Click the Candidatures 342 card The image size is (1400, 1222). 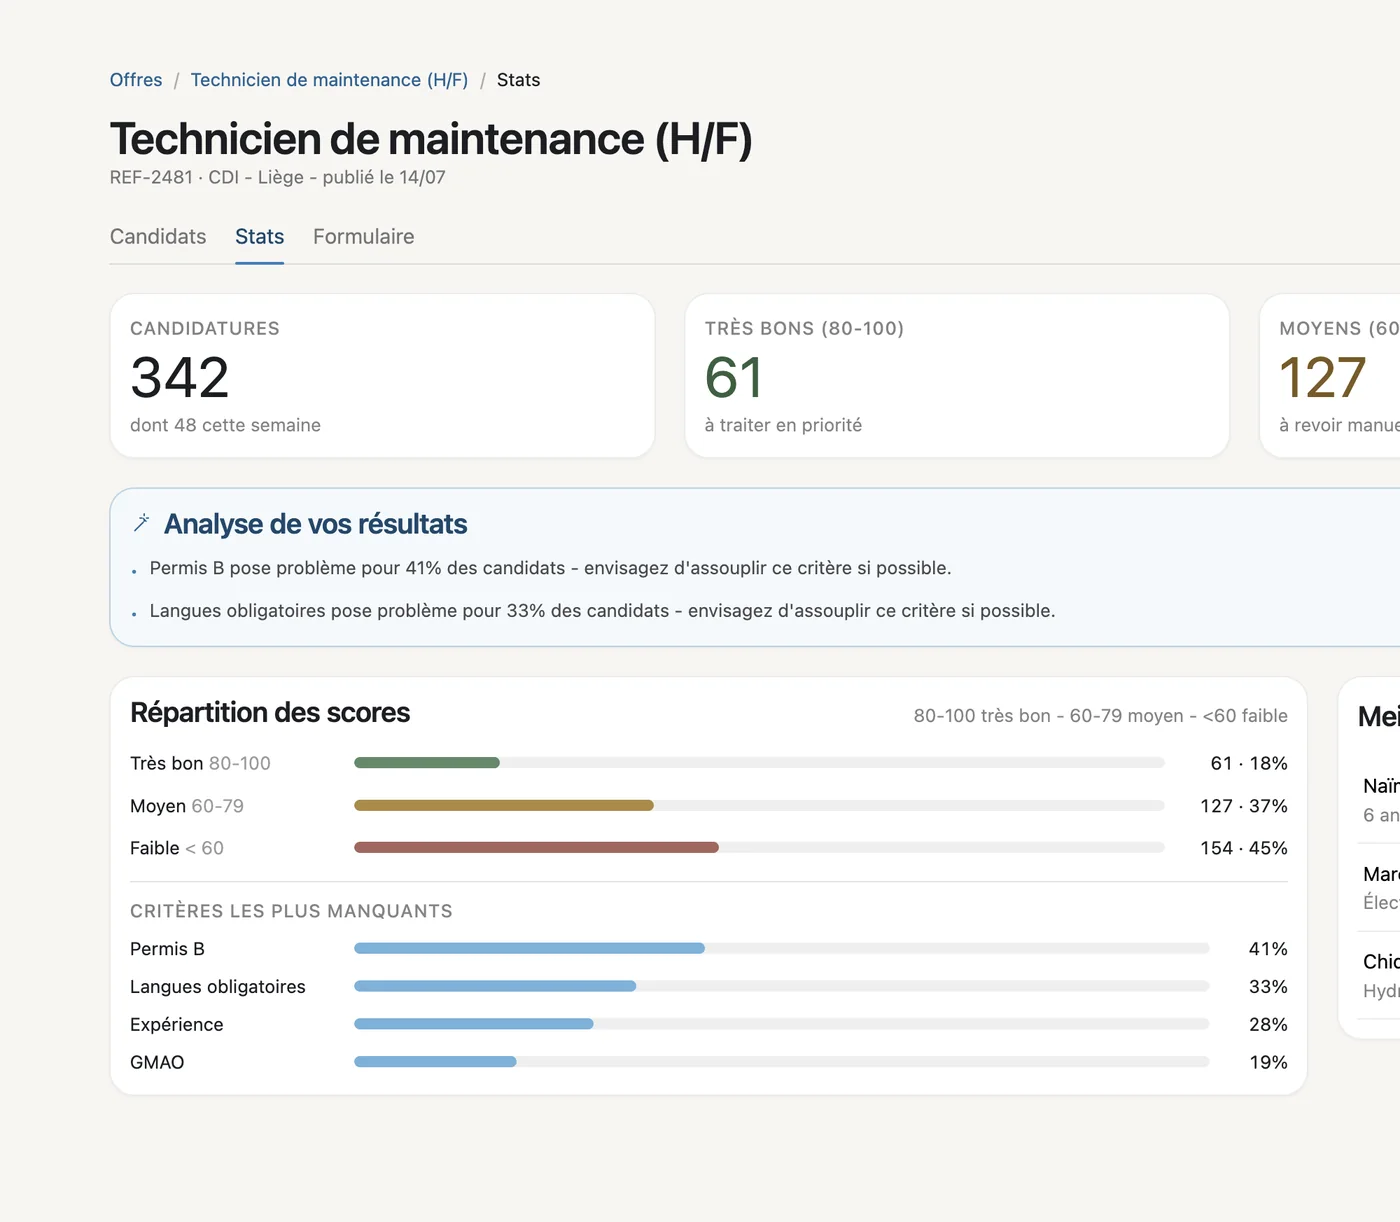point(382,376)
